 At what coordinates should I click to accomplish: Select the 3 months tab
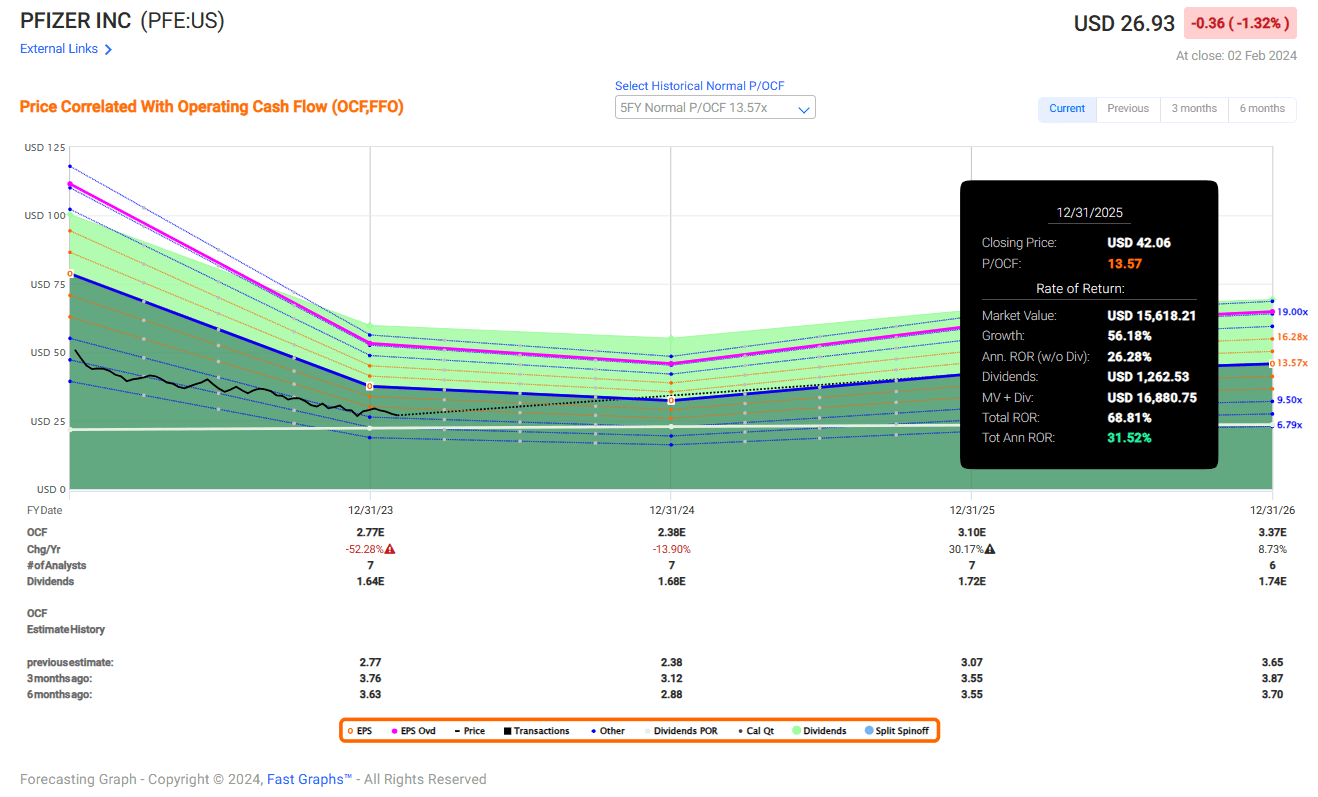[x=1194, y=109]
